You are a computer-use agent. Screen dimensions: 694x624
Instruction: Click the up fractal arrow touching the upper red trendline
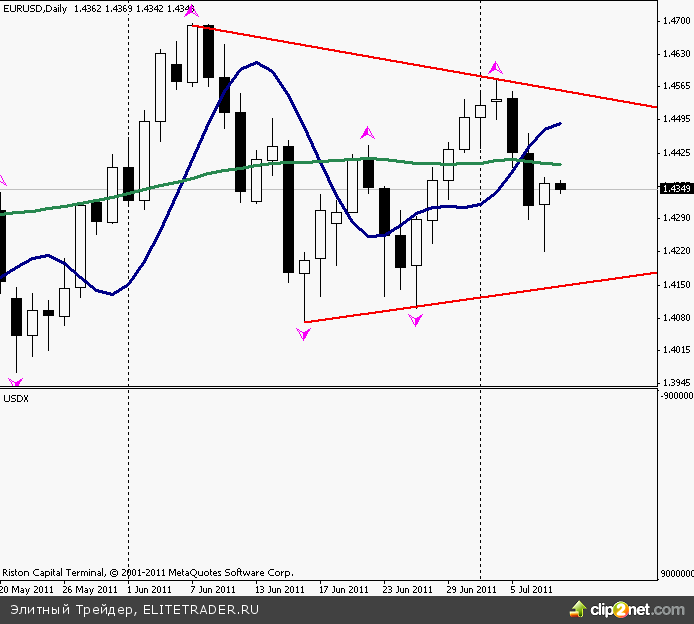point(494,67)
